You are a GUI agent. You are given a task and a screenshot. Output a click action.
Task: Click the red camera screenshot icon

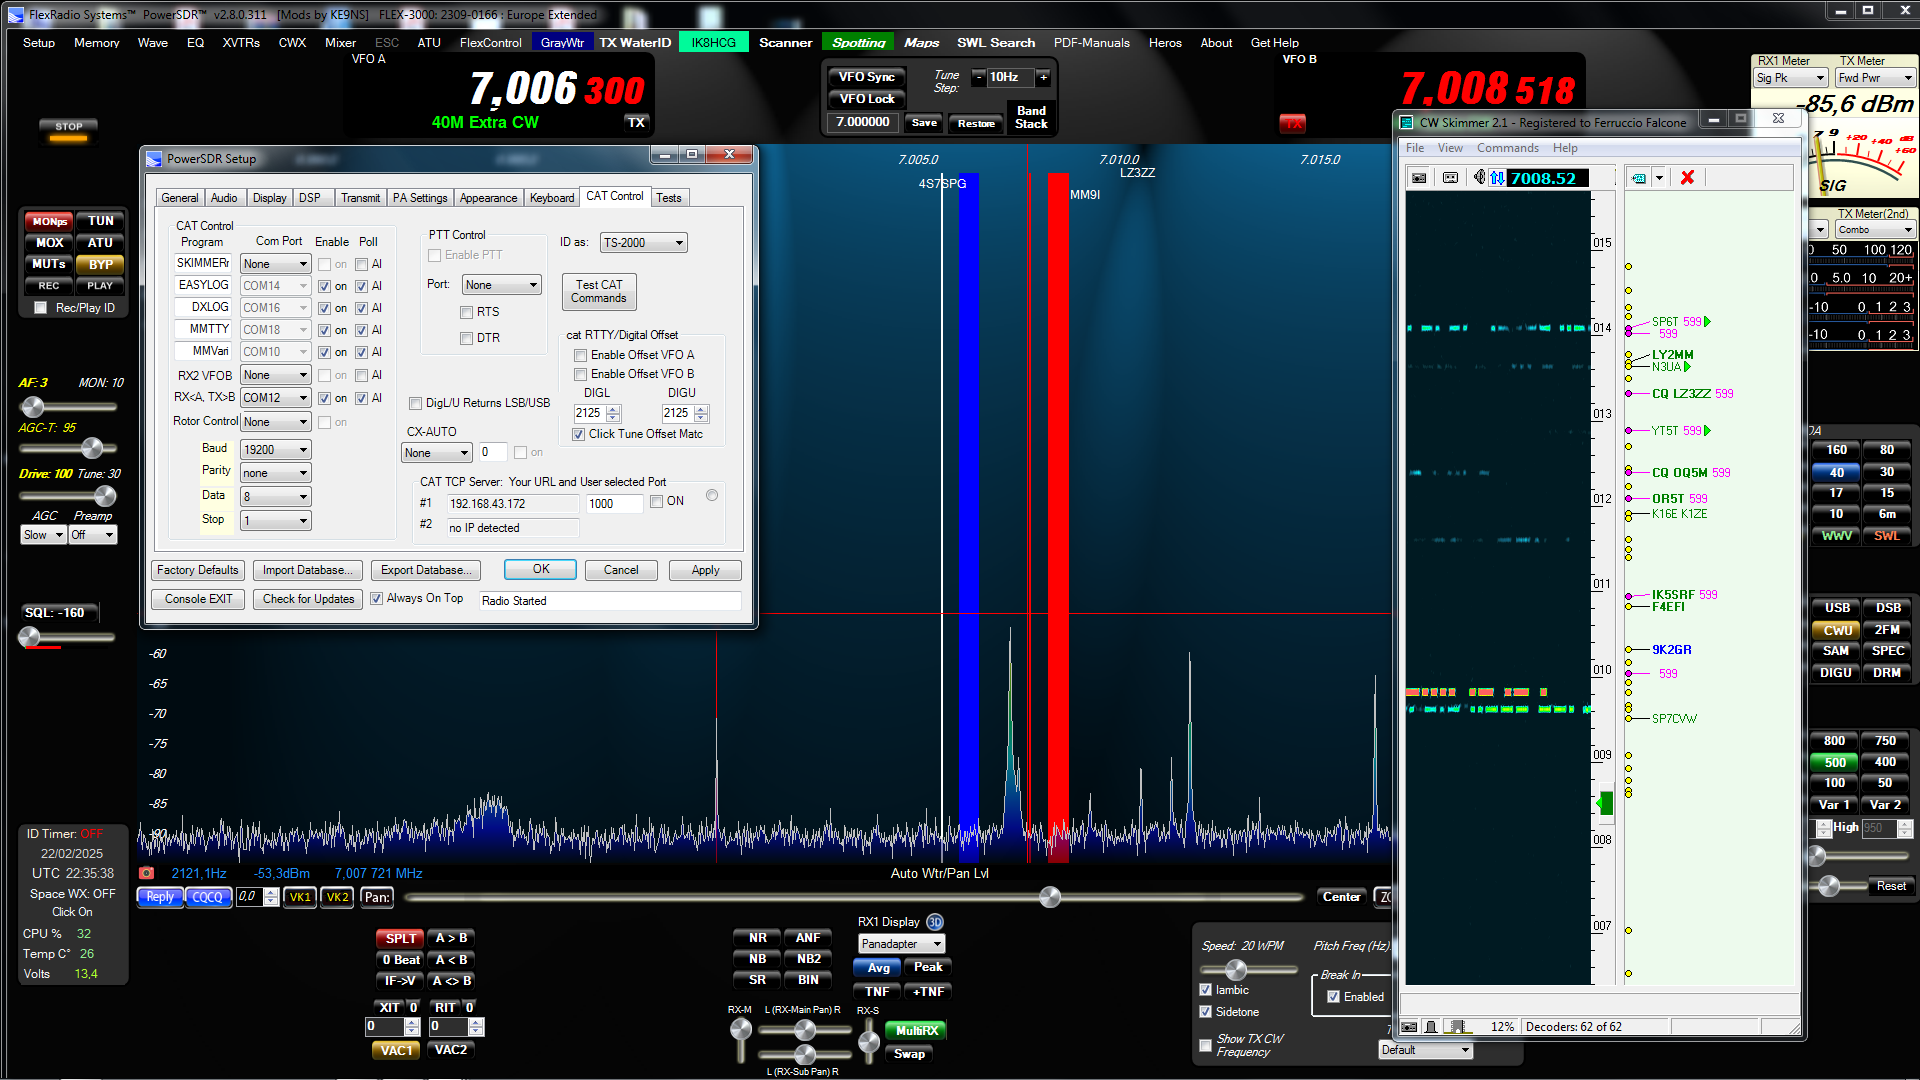[x=147, y=873]
